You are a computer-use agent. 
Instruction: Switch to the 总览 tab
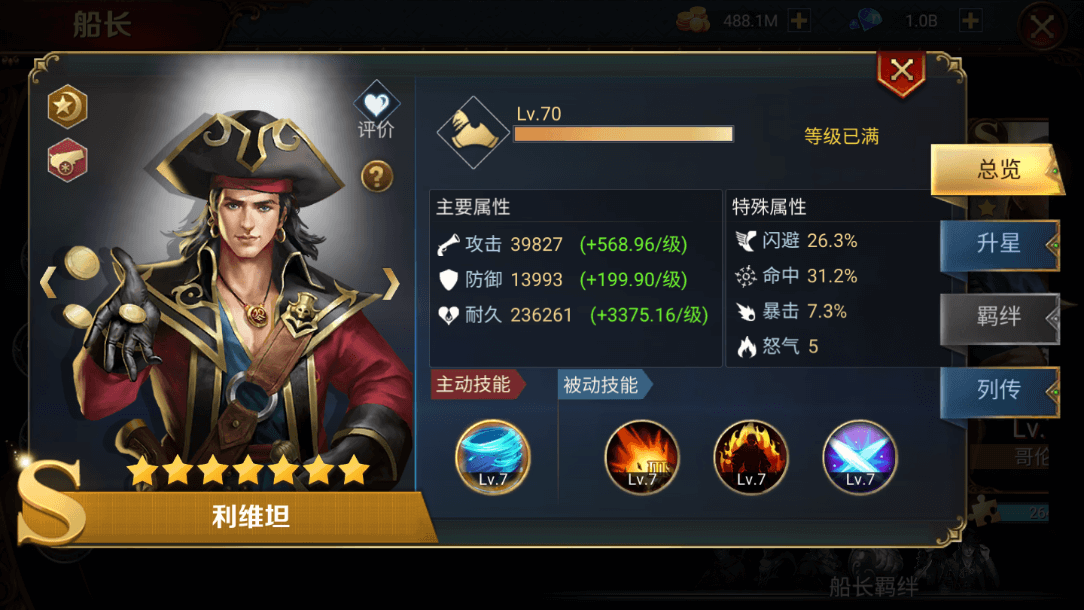click(x=998, y=169)
